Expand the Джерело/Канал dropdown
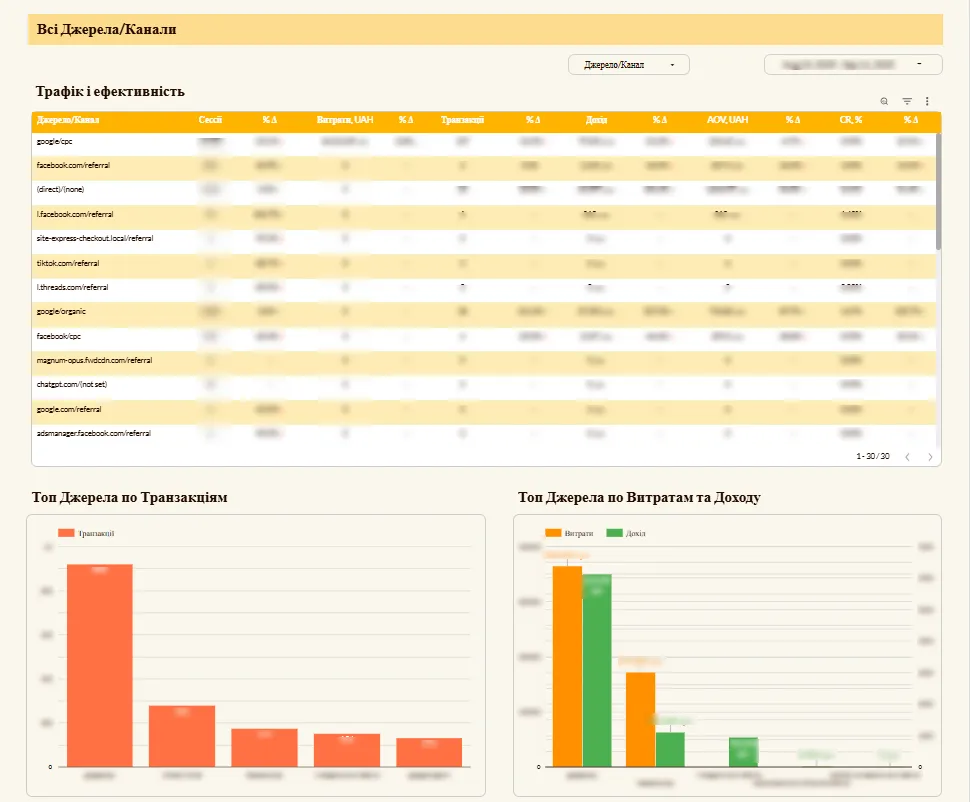Image resolution: width=970 pixels, height=802 pixels. pos(629,65)
